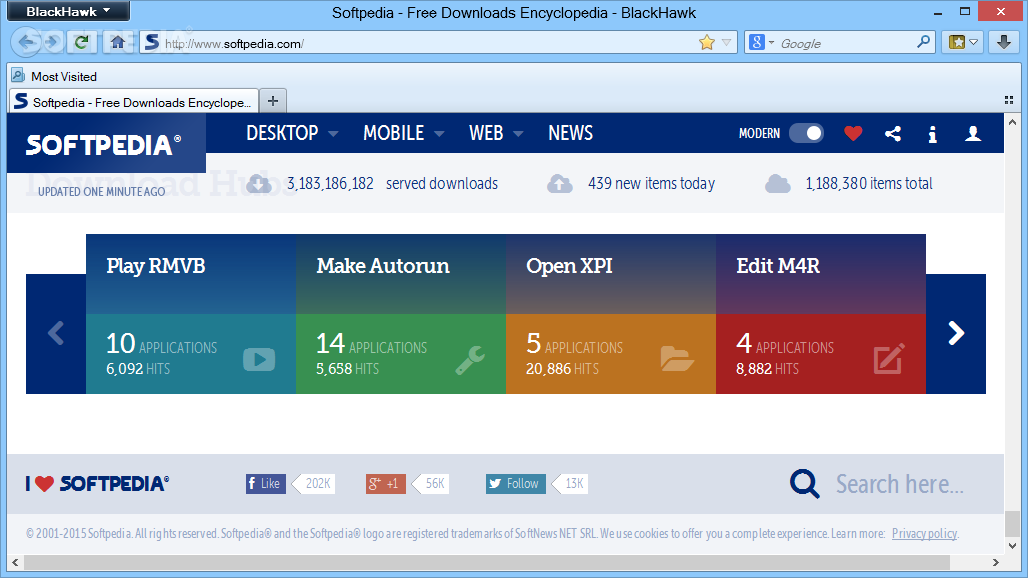Click the 13K Twitter followers count
Viewport: 1028px width, 578px height.
tap(572, 484)
